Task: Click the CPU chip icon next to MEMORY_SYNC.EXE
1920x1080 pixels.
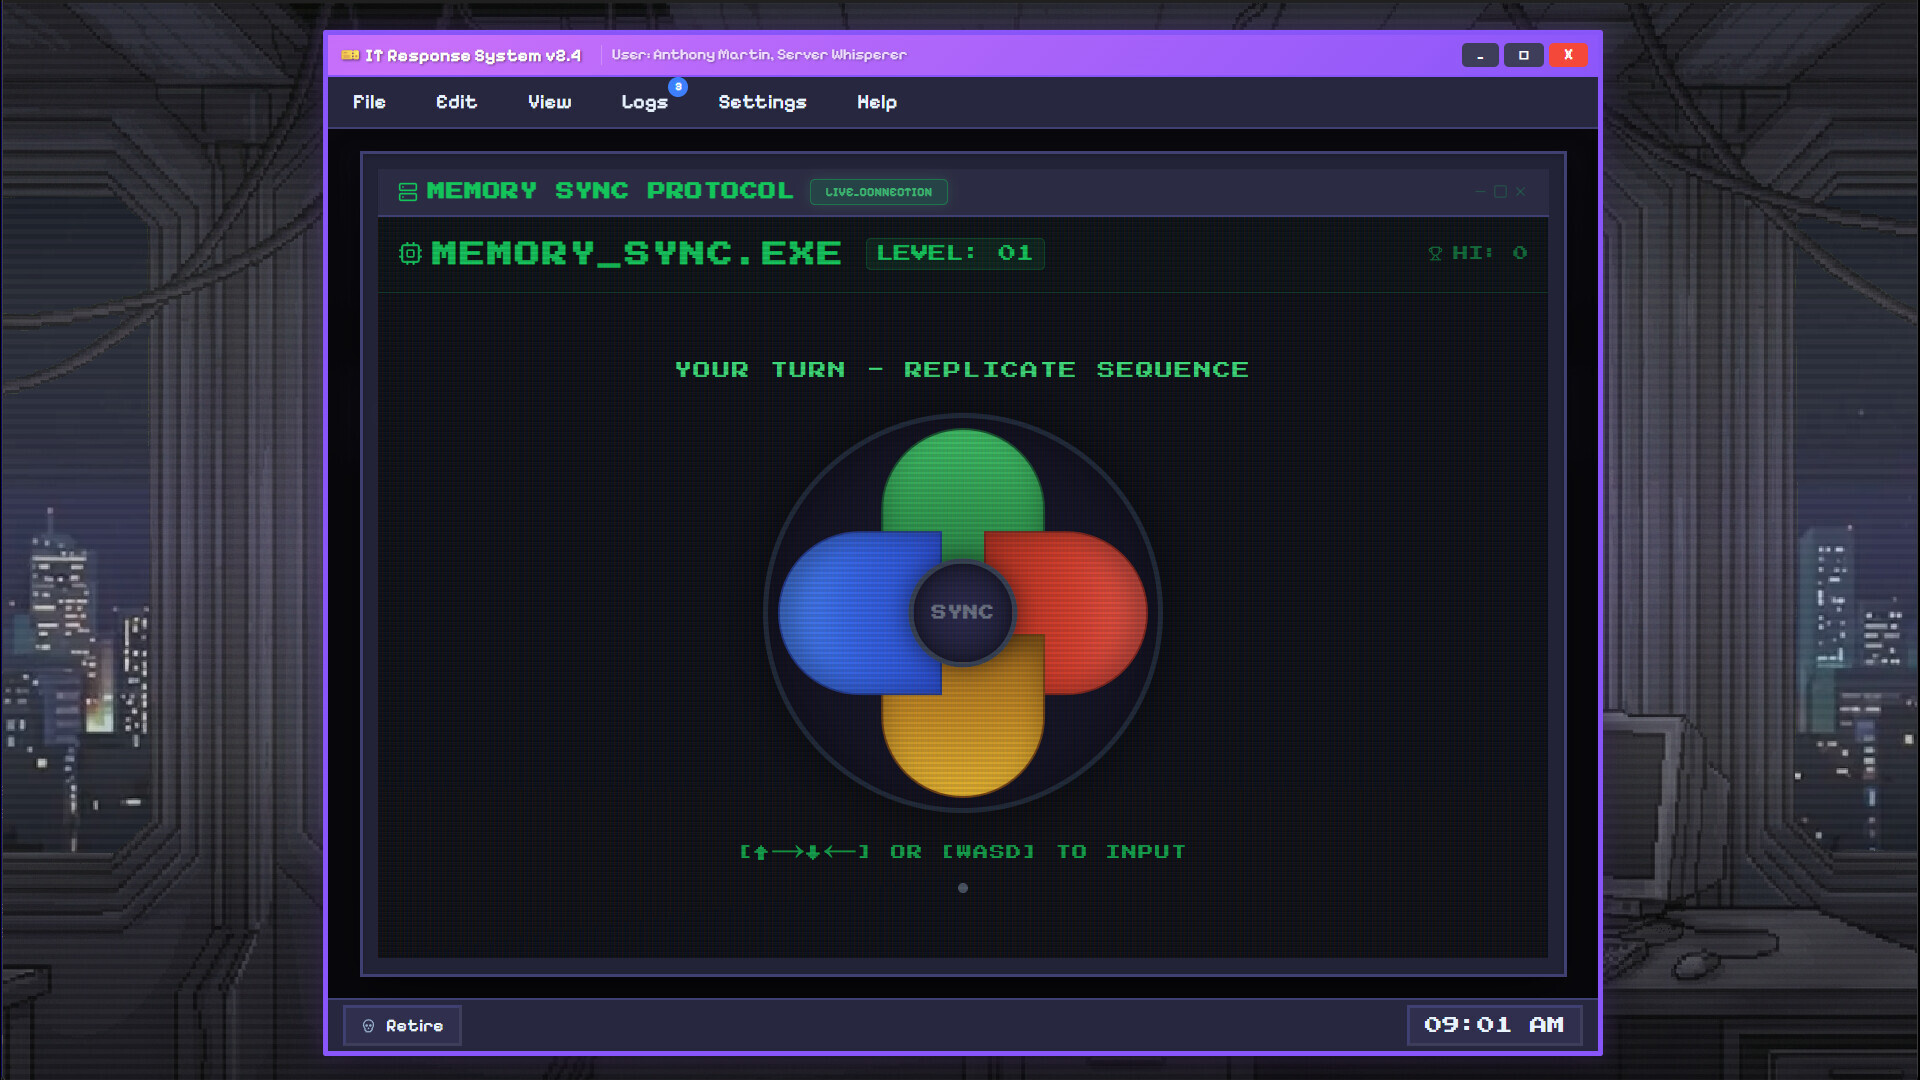Action: [x=408, y=254]
